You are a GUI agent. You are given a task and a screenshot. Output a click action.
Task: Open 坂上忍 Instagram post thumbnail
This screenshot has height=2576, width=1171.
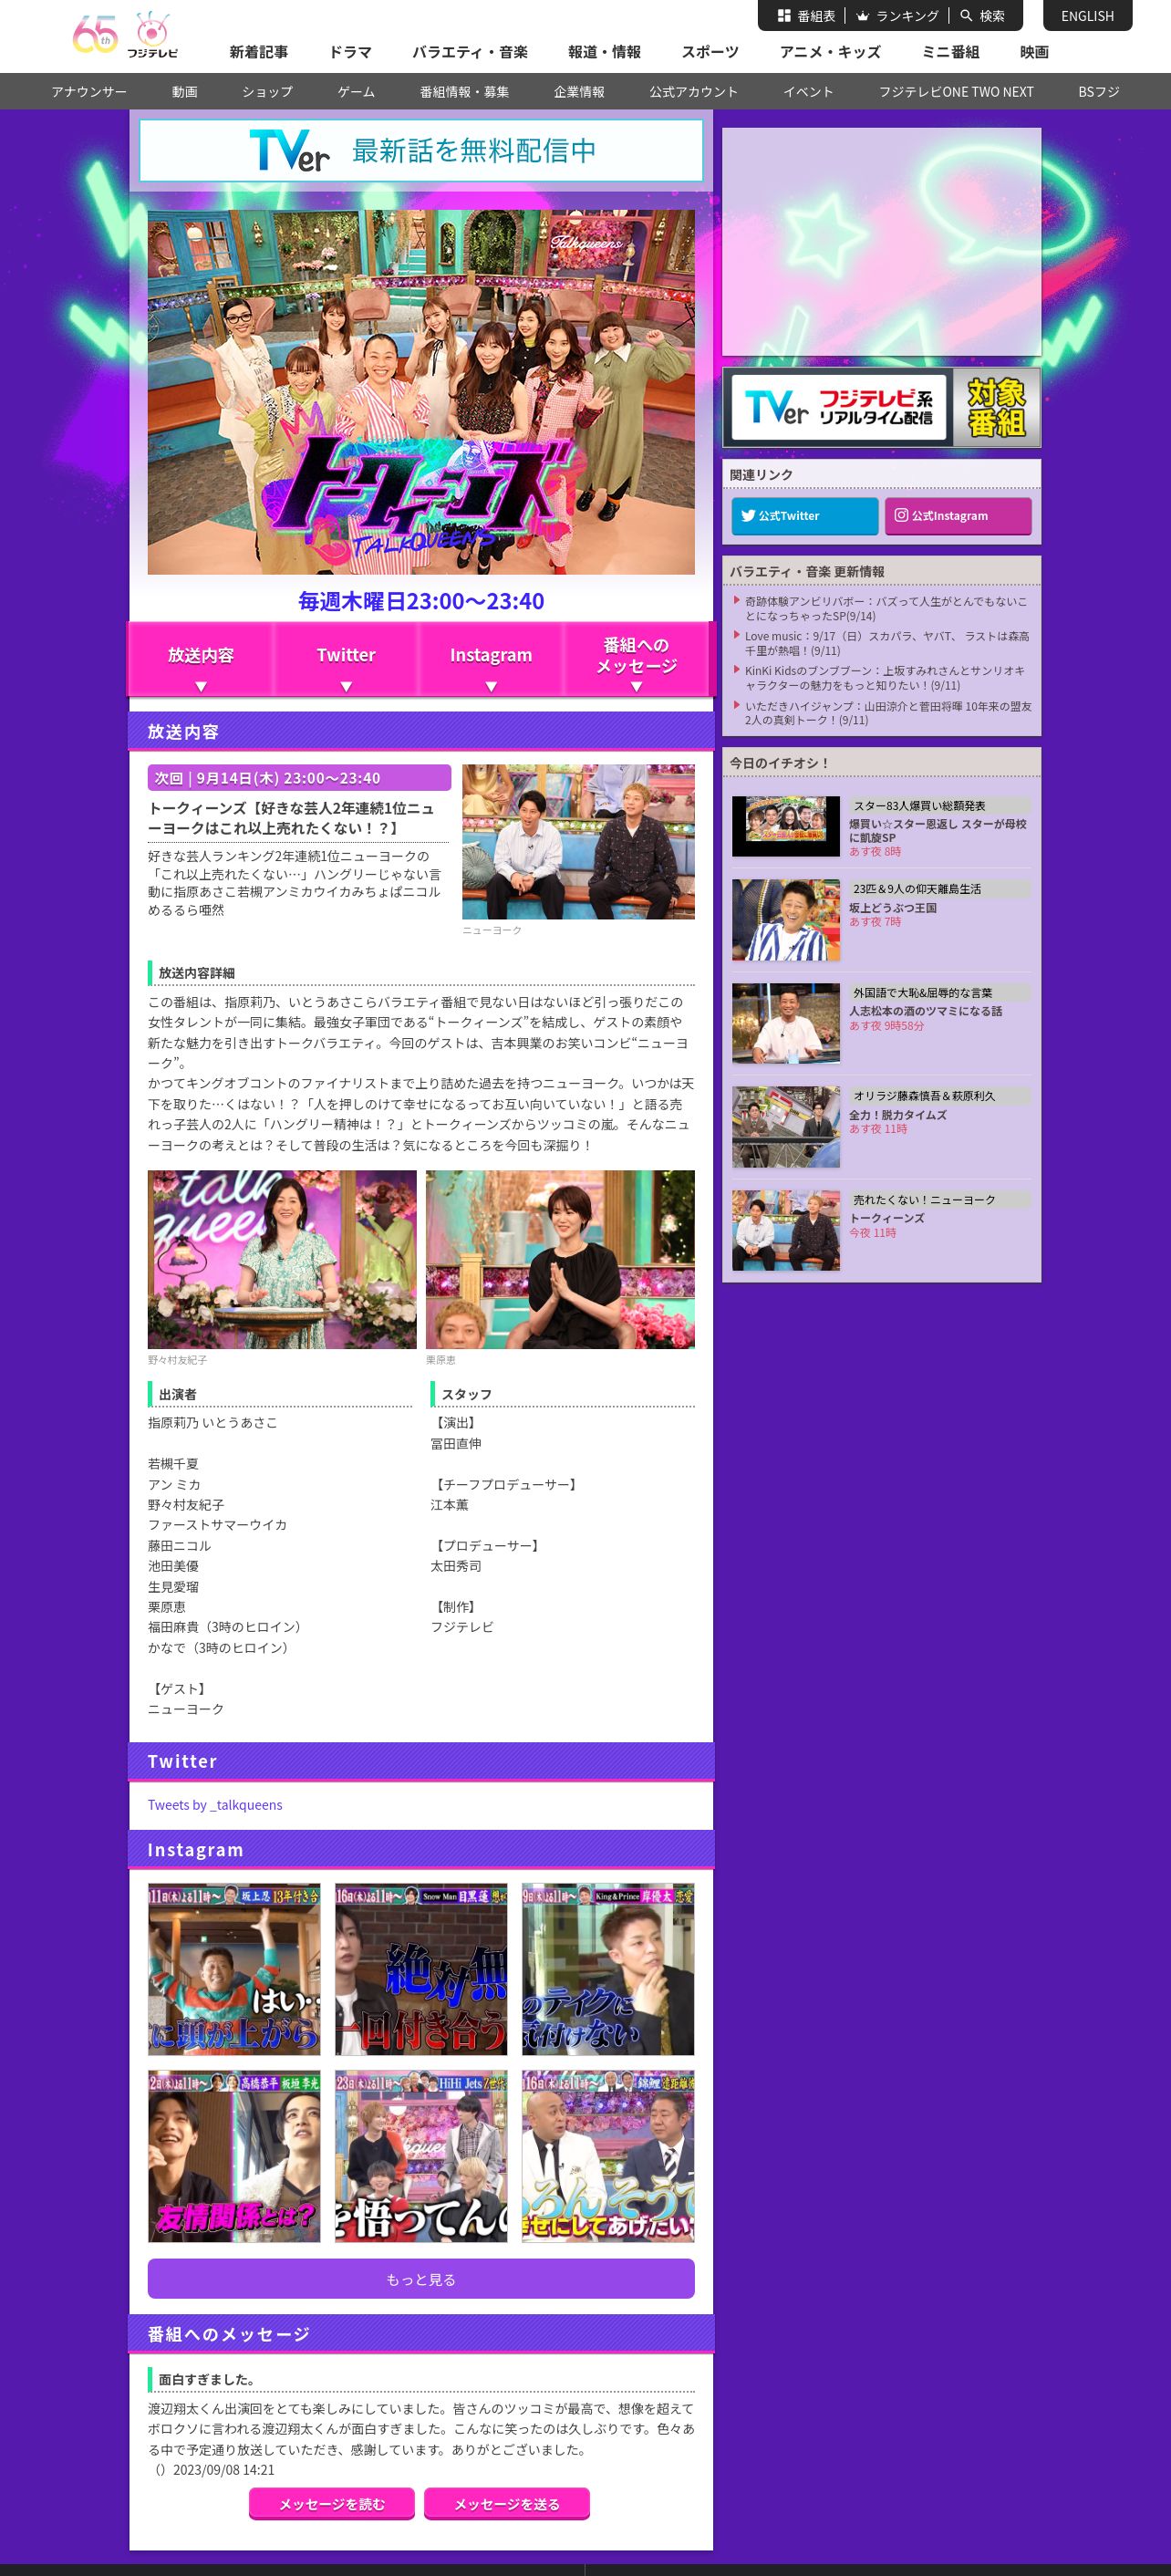pyautogui.click(x=234, y=1969)
